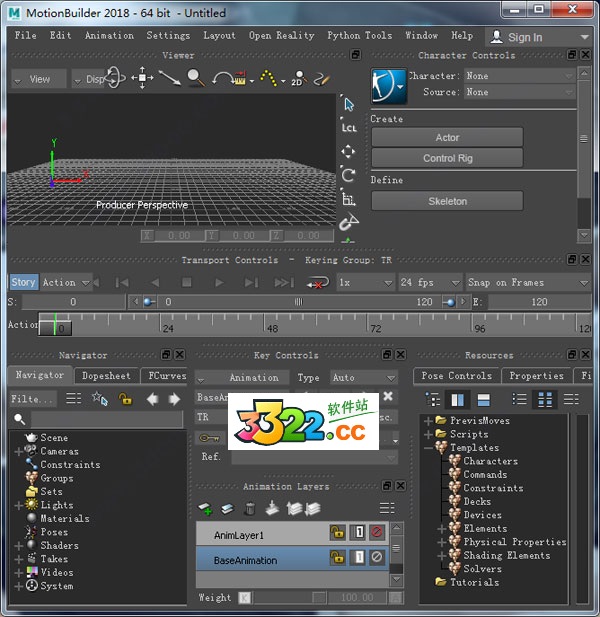
Task: Expand the Cameras node in Navigator
Action: click(x=18, y=451)
